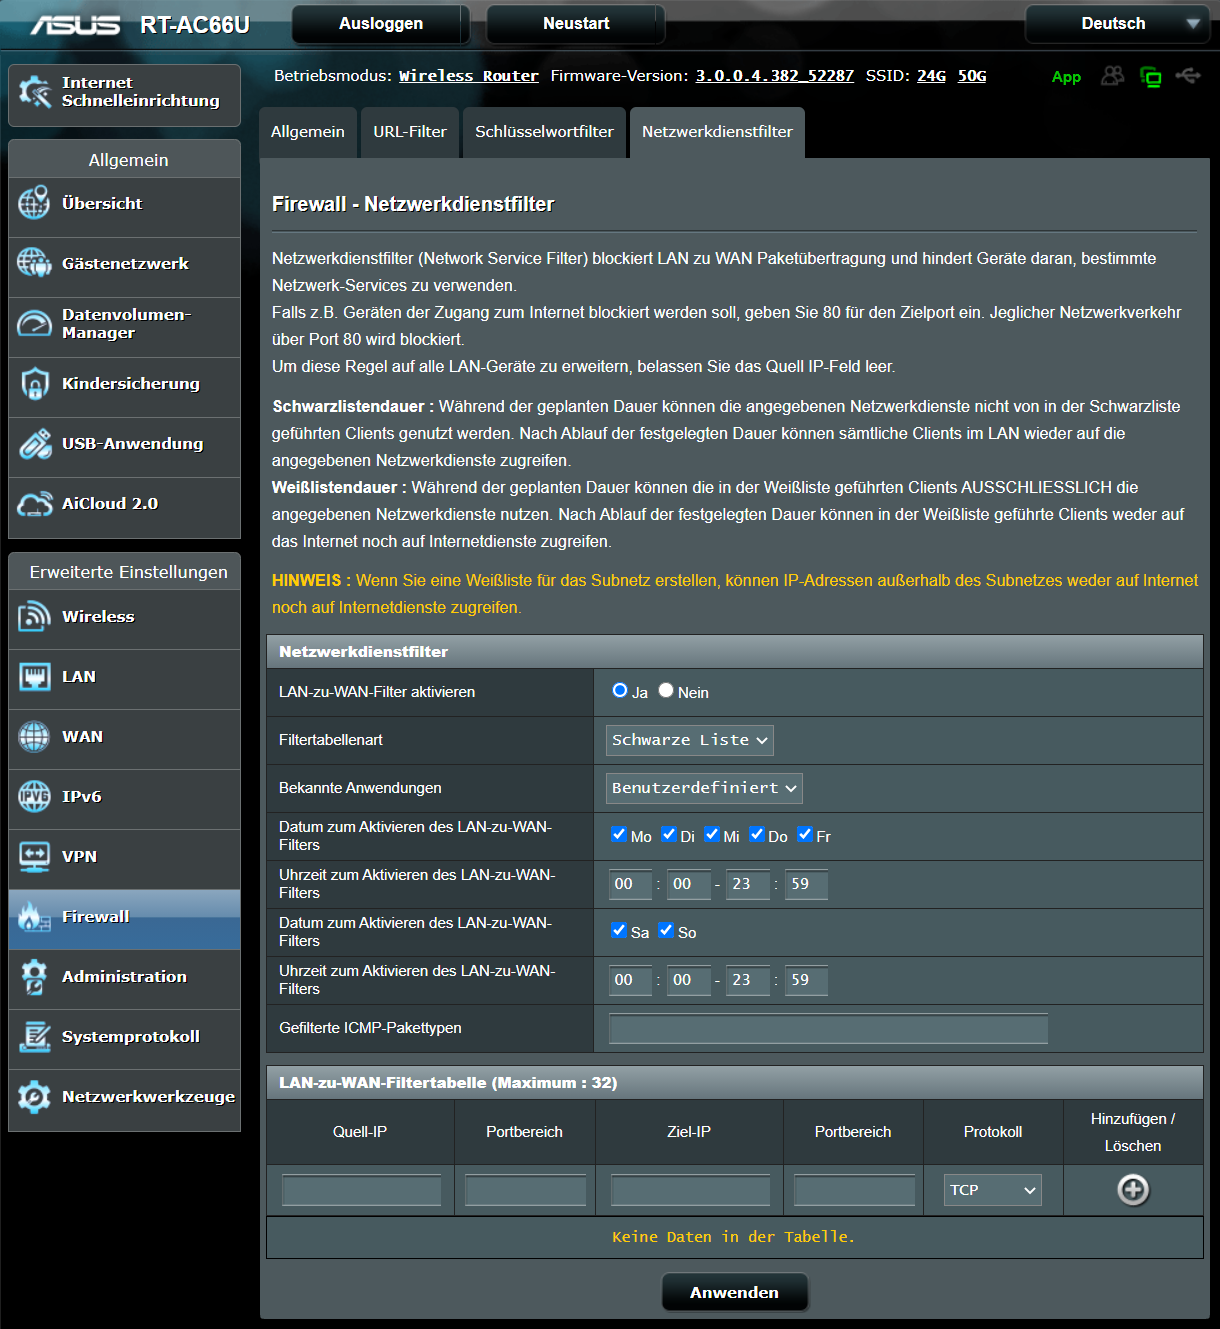Click the WAN globe icon
1220x1329 pixels.
(34, 737)
